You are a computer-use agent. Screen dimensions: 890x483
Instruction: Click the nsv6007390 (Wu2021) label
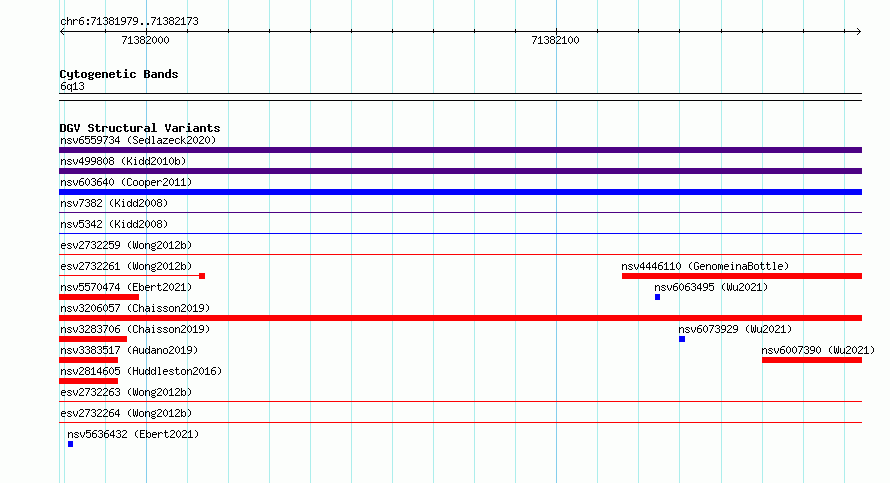[818, 350]
